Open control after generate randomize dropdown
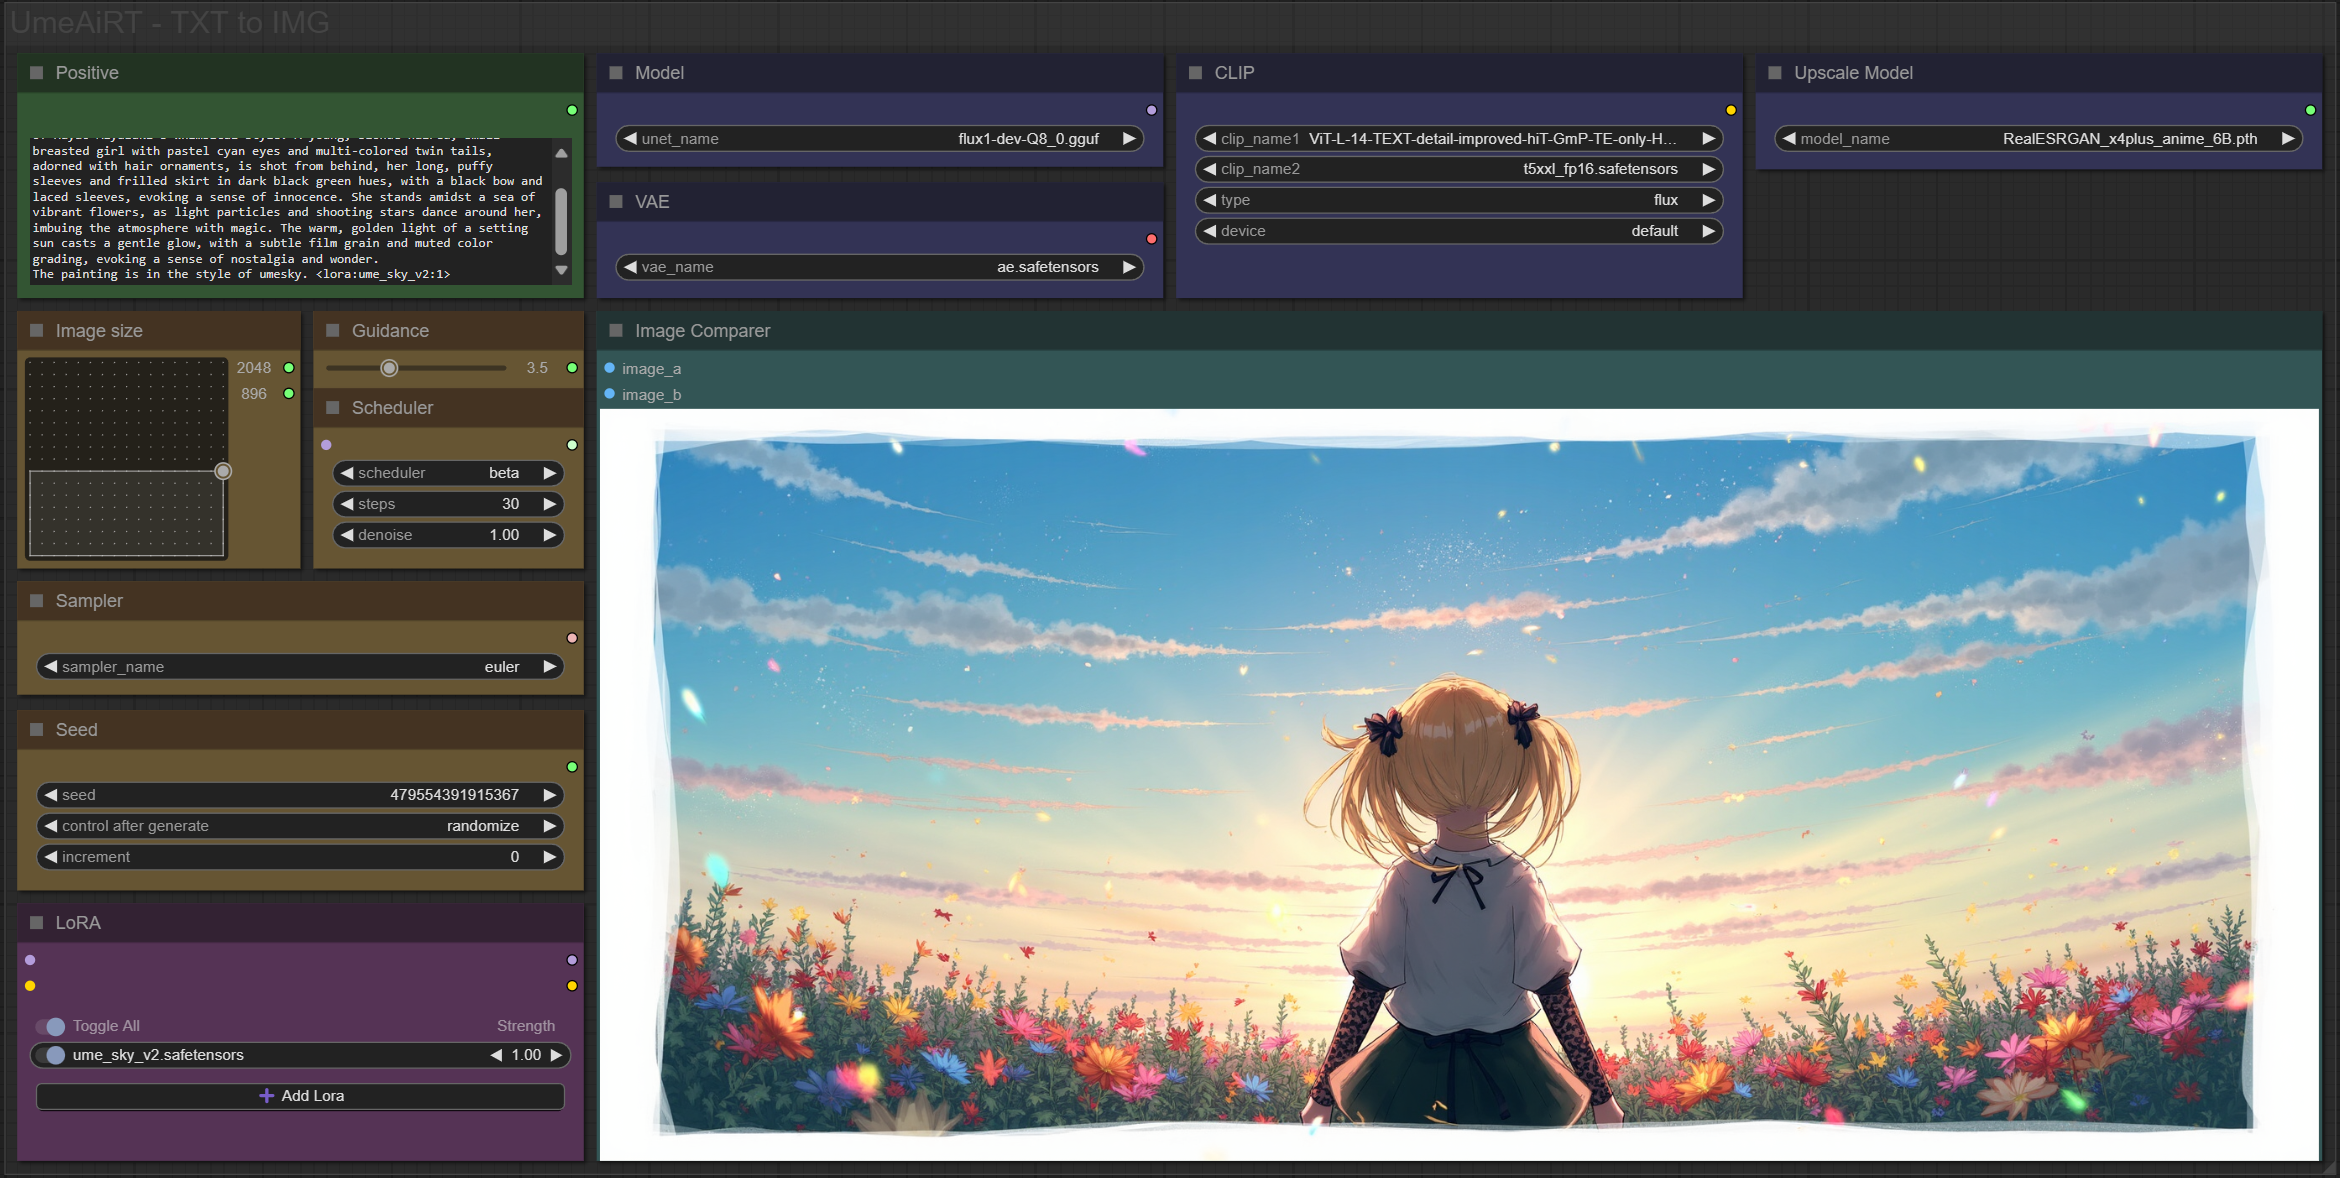The height and width of the screenshot is (1178, 2340). [300, 826]
